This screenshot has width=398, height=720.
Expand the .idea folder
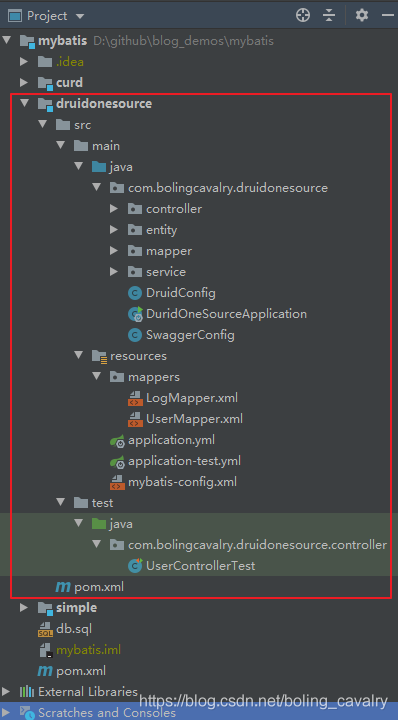tap(24, 62)
